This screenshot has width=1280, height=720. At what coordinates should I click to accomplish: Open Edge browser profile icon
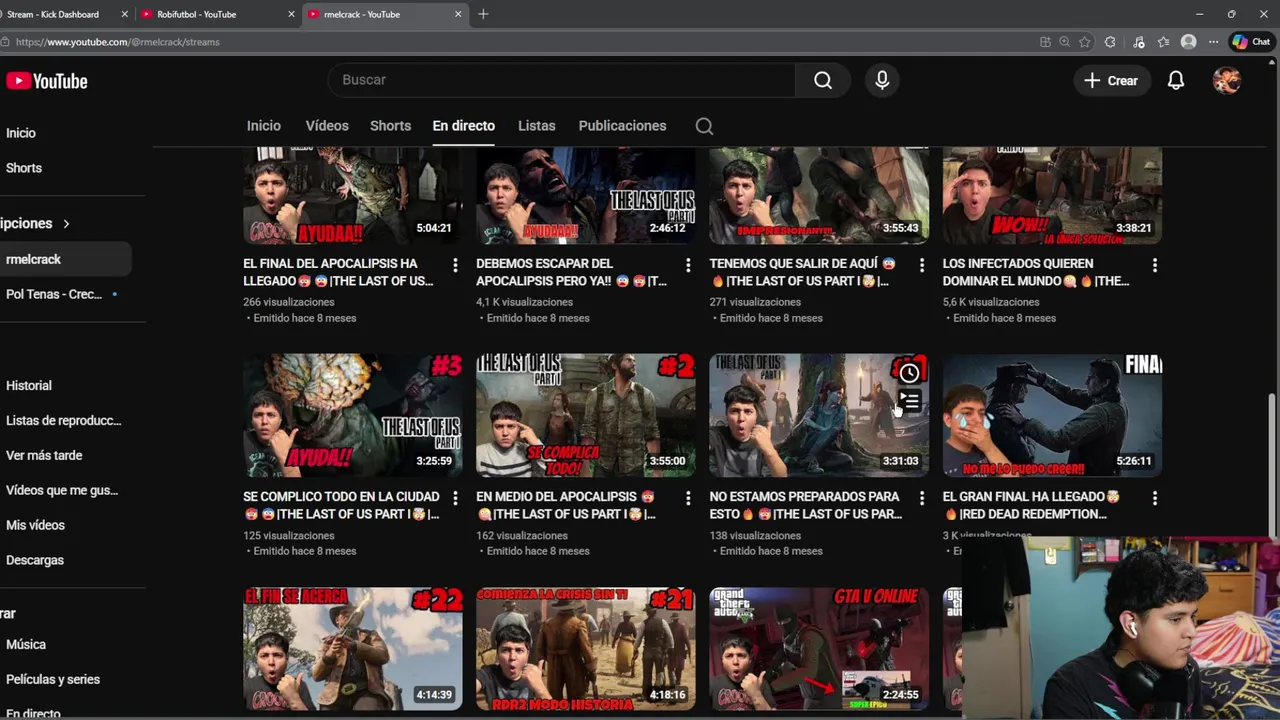pyautogui.click(x=1188, y=42)
